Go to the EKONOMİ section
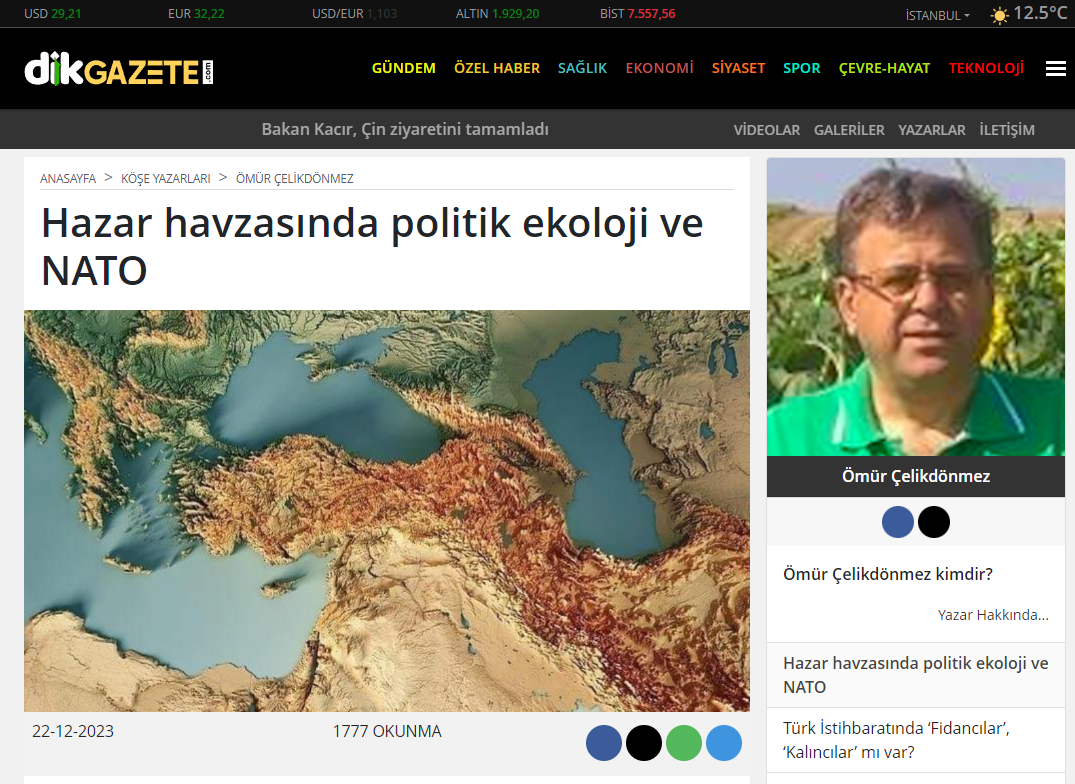Screen dimensions: 1075x784 (x=659, y=68)
